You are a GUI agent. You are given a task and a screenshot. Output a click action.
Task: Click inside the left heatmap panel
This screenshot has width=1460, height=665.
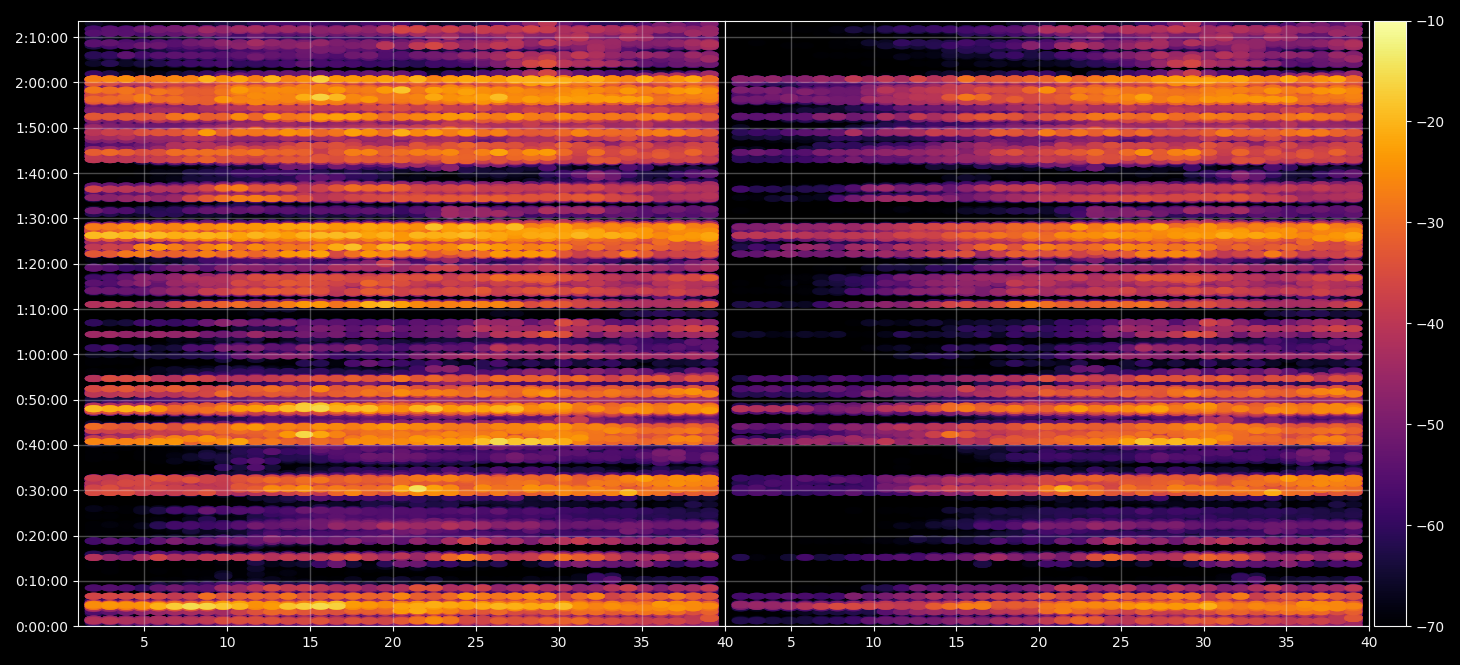point(401,324)
